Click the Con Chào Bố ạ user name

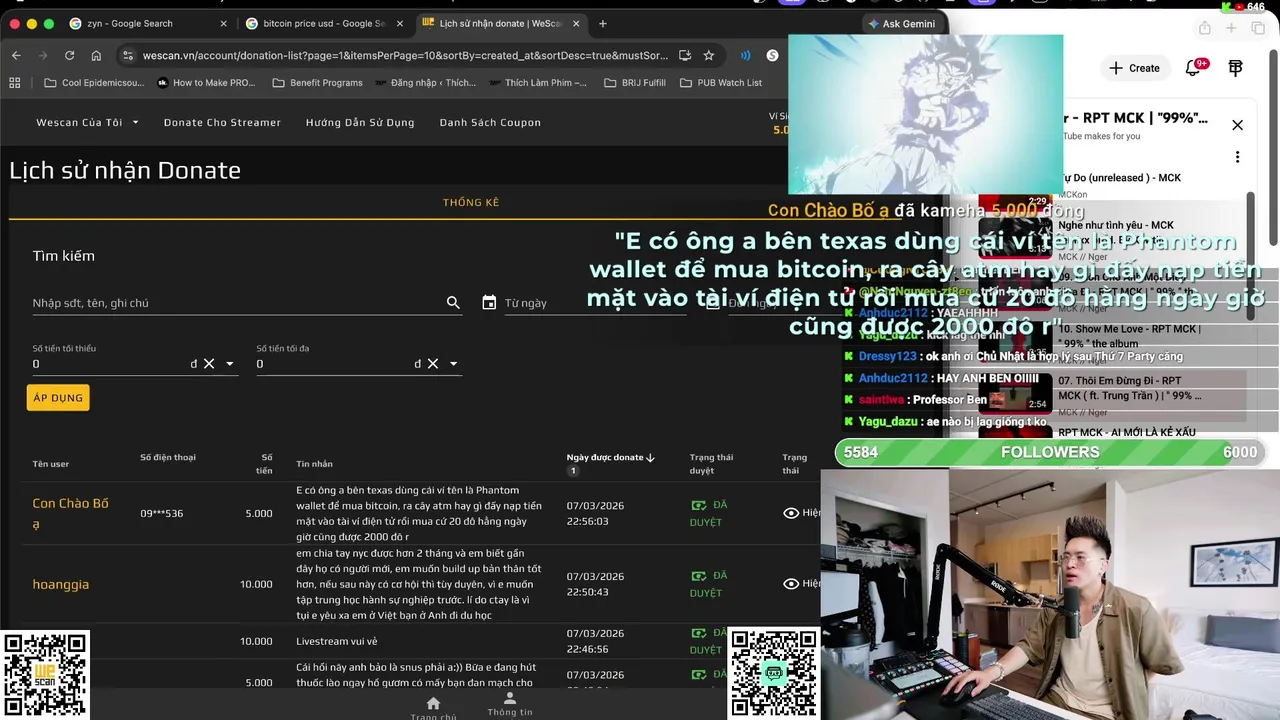(x=70, y=513)
